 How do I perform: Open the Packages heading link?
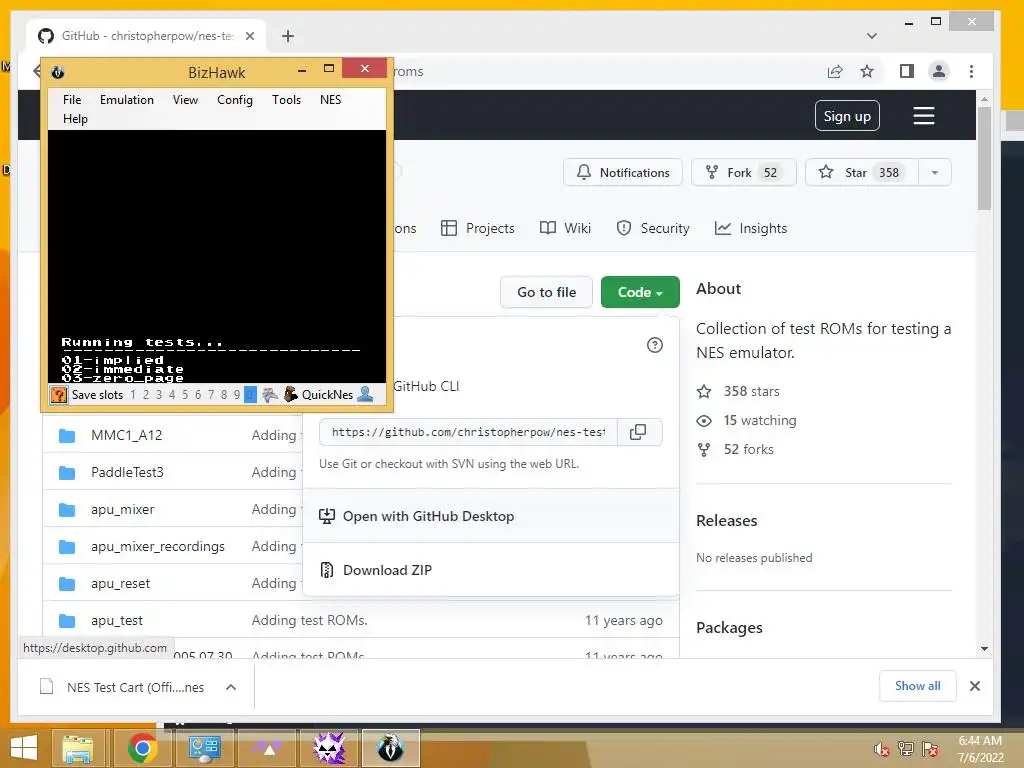point(729,628)
